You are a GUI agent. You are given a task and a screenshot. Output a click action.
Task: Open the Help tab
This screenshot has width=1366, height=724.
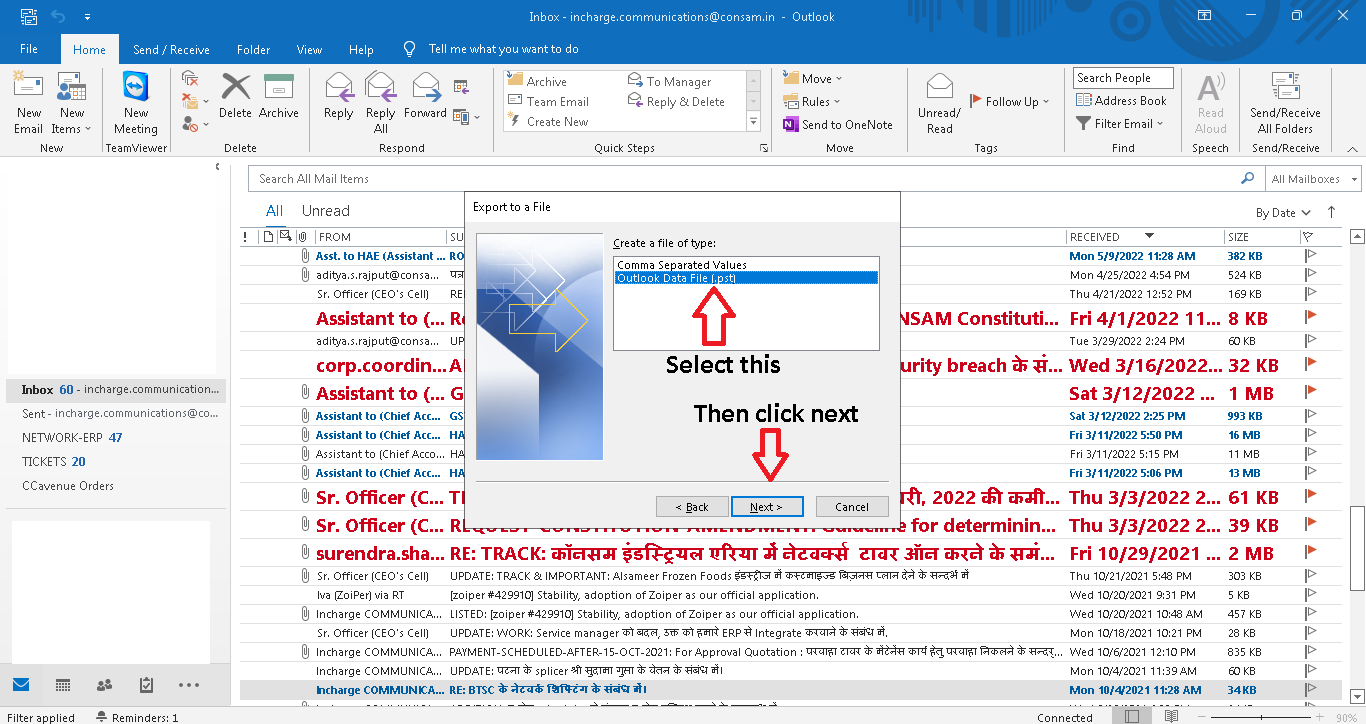361,49
